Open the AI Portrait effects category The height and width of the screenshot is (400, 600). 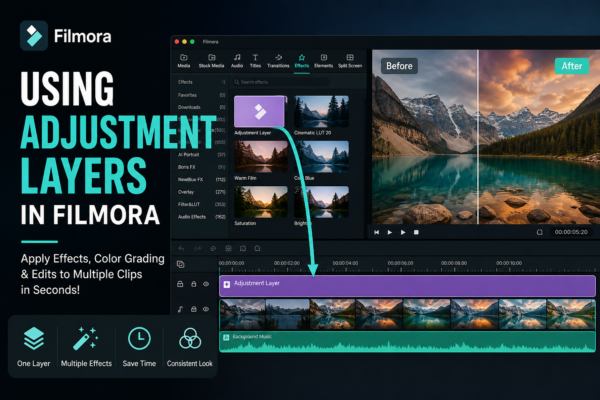(201, 155)
